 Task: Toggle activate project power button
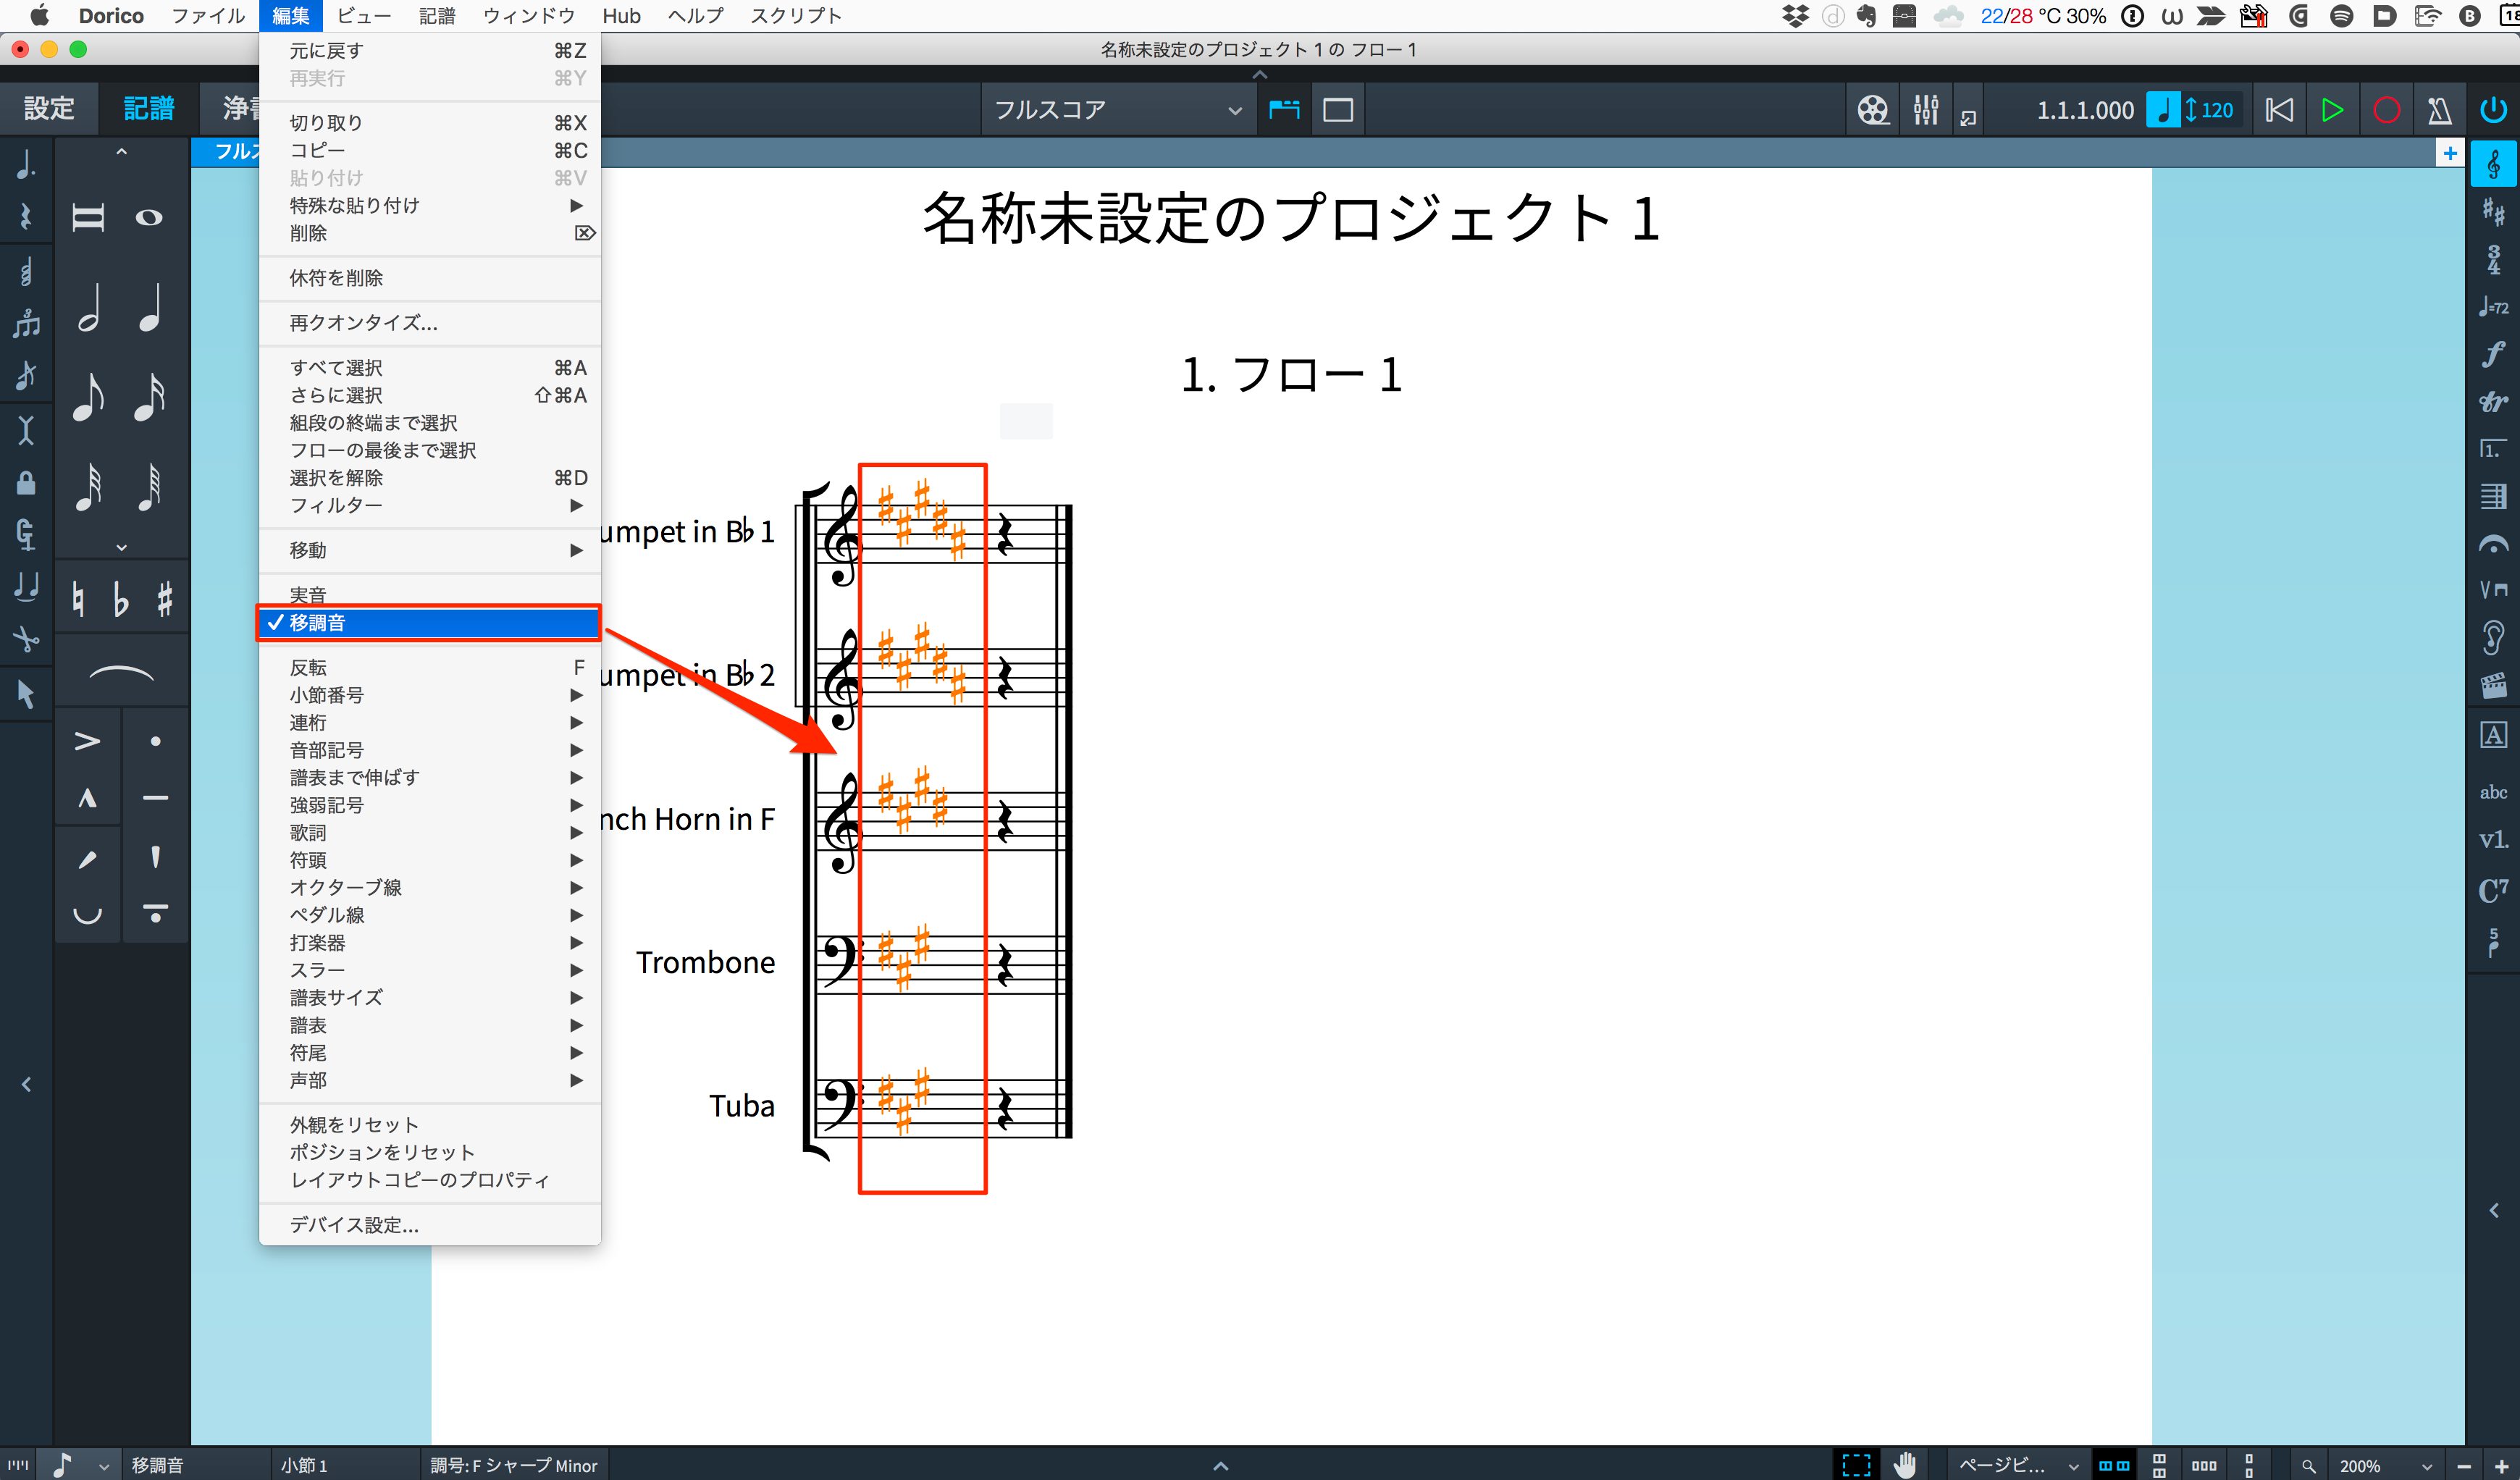pyautogui.click(x=2493, y=110)
